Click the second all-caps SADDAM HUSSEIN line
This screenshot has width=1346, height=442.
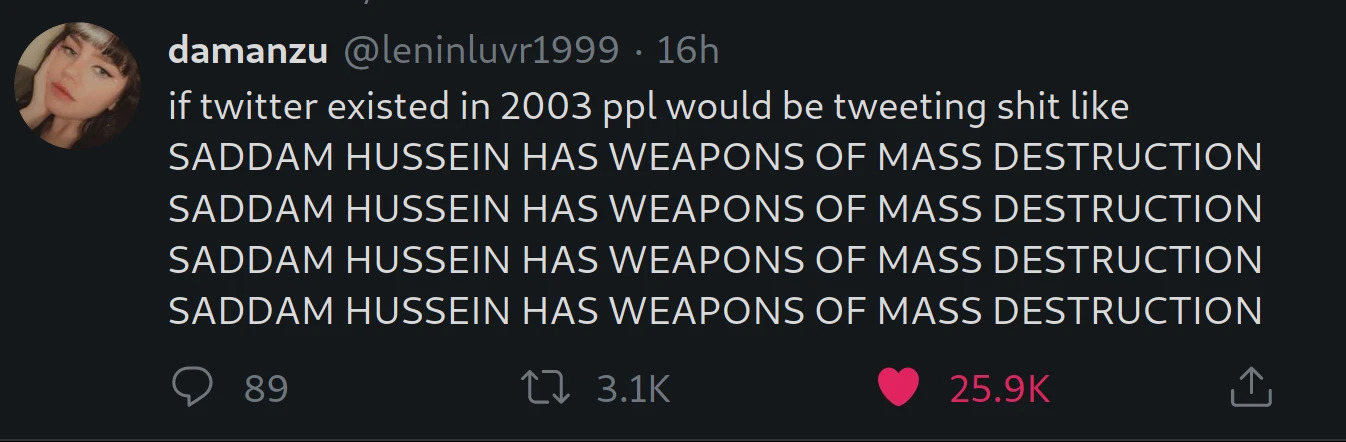[x=715, y=209]
